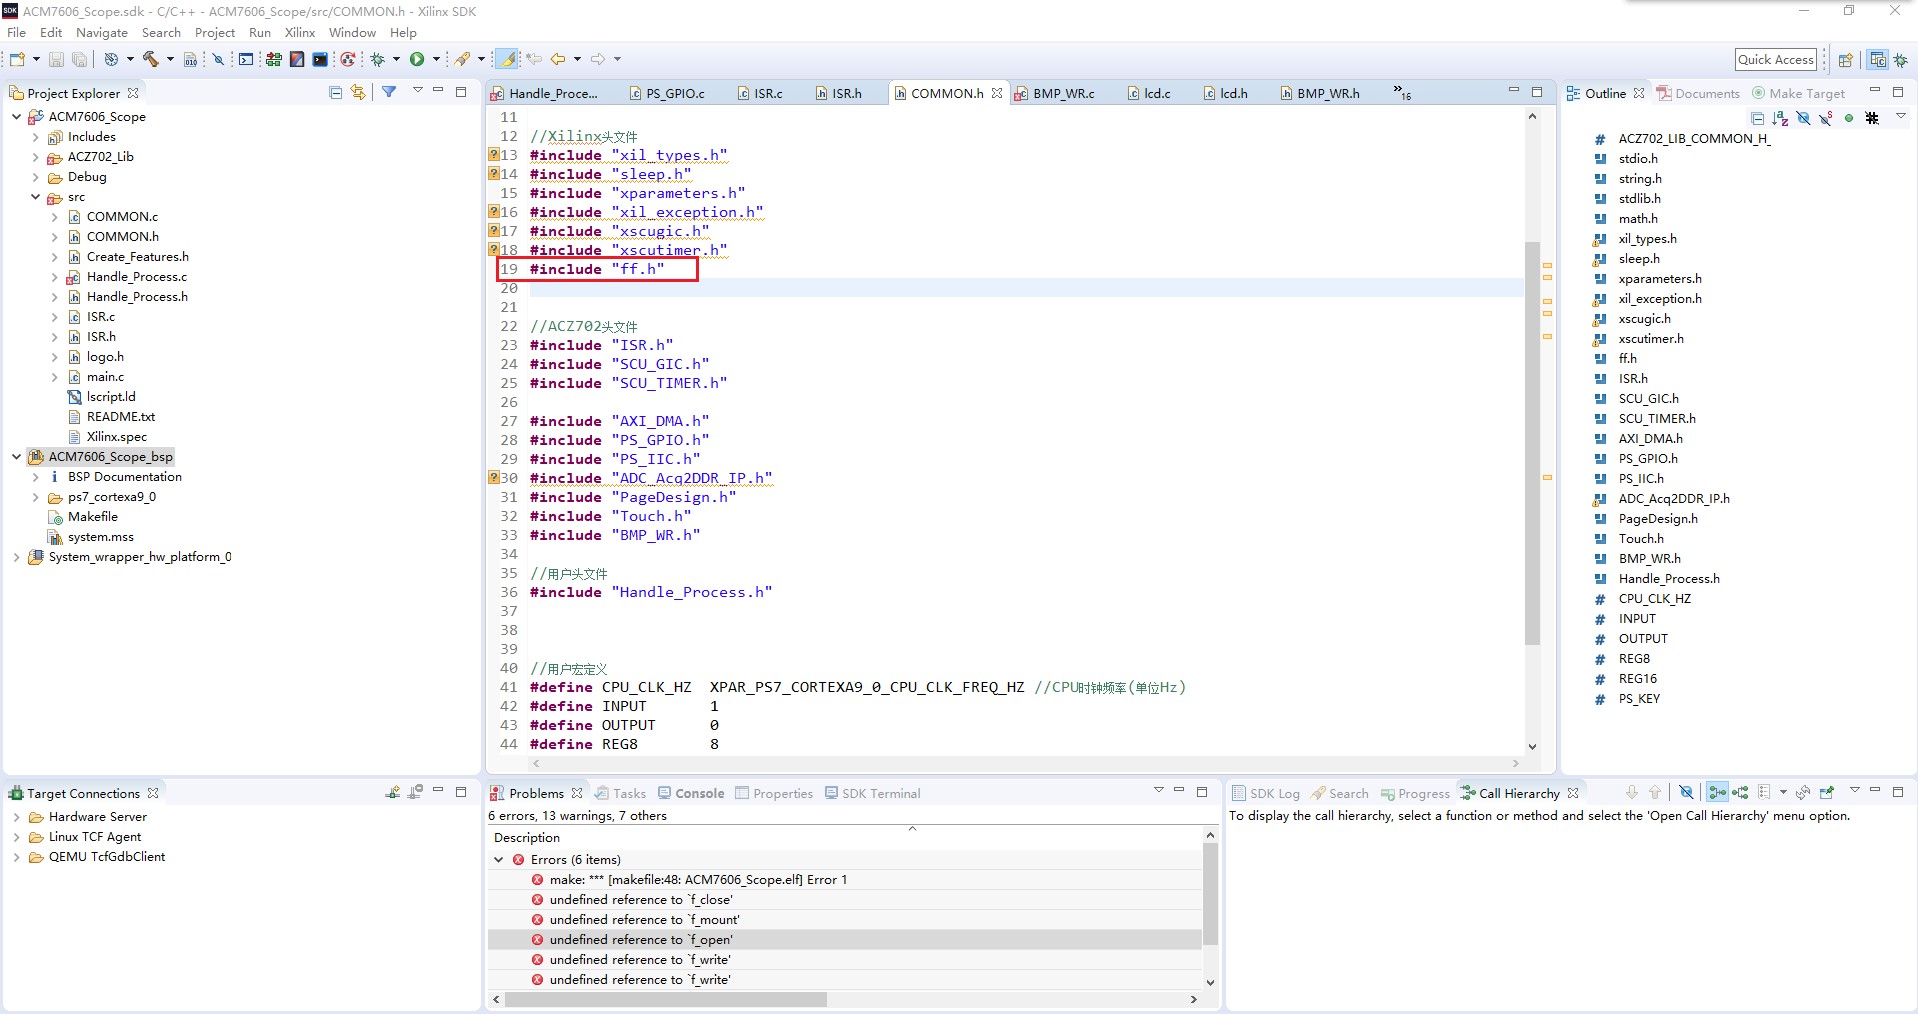This screenshot has width=1918, height=1014.
Task: Toggle Hide Inactive Elements in Outline toolbar
Action: click(1872, 118)
